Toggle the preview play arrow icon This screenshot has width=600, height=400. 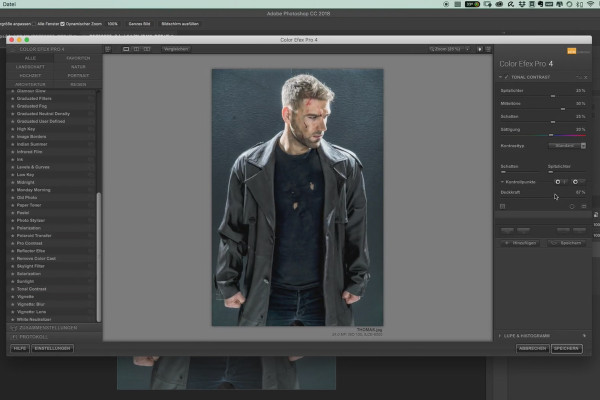click(x=480, y=49)
